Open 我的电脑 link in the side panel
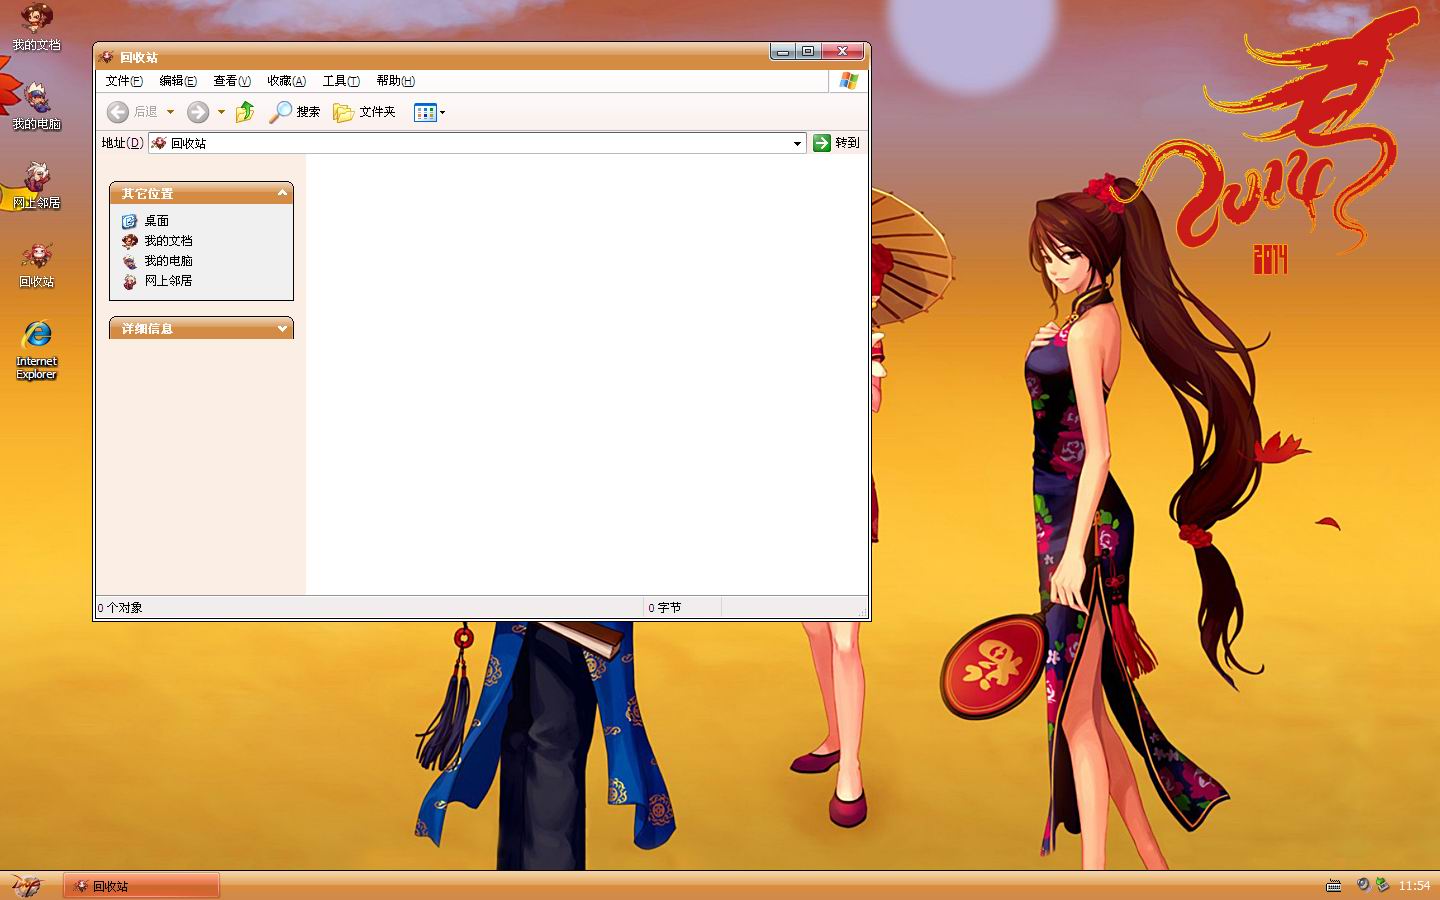The height and width of the screenshot is (900, 1440). 168,261
